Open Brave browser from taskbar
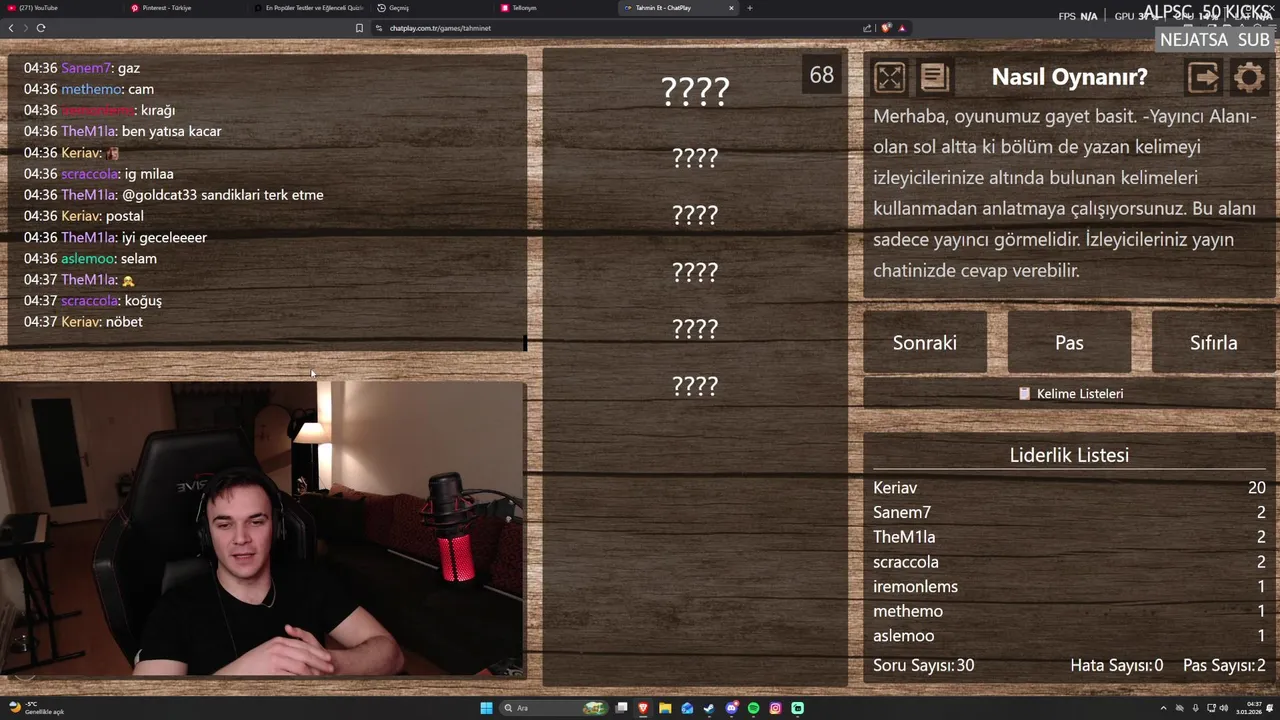The height and width of the screenshot is (720, 1280). click(x=643, y=708)
